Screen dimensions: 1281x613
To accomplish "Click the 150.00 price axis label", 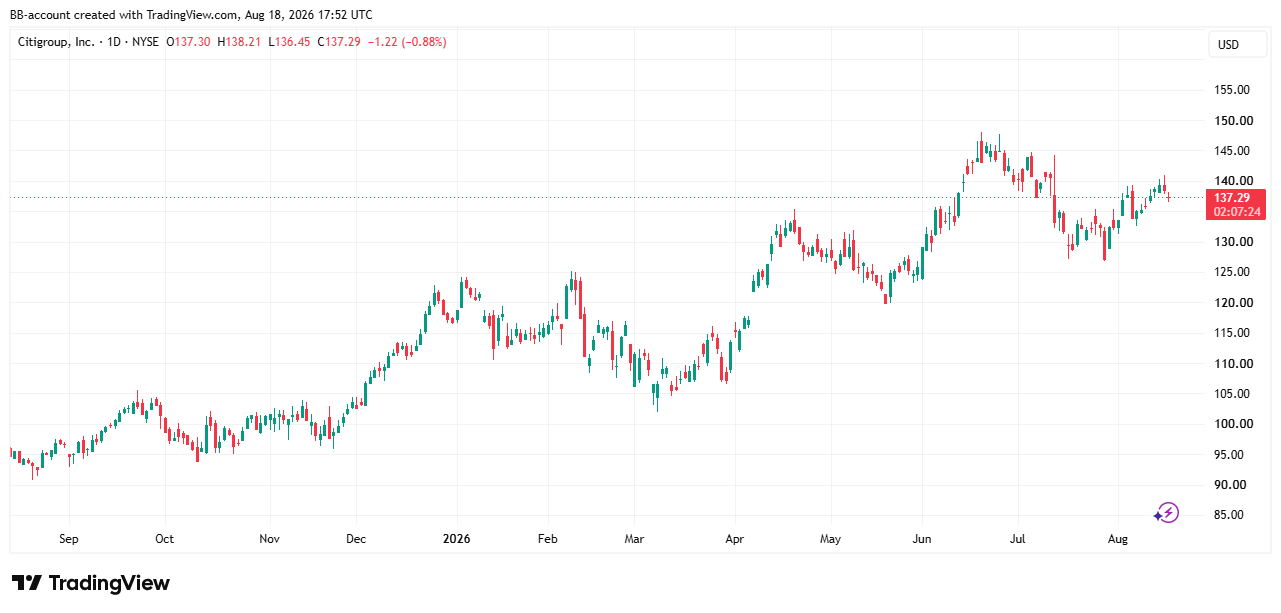I will pos(1233,121).
